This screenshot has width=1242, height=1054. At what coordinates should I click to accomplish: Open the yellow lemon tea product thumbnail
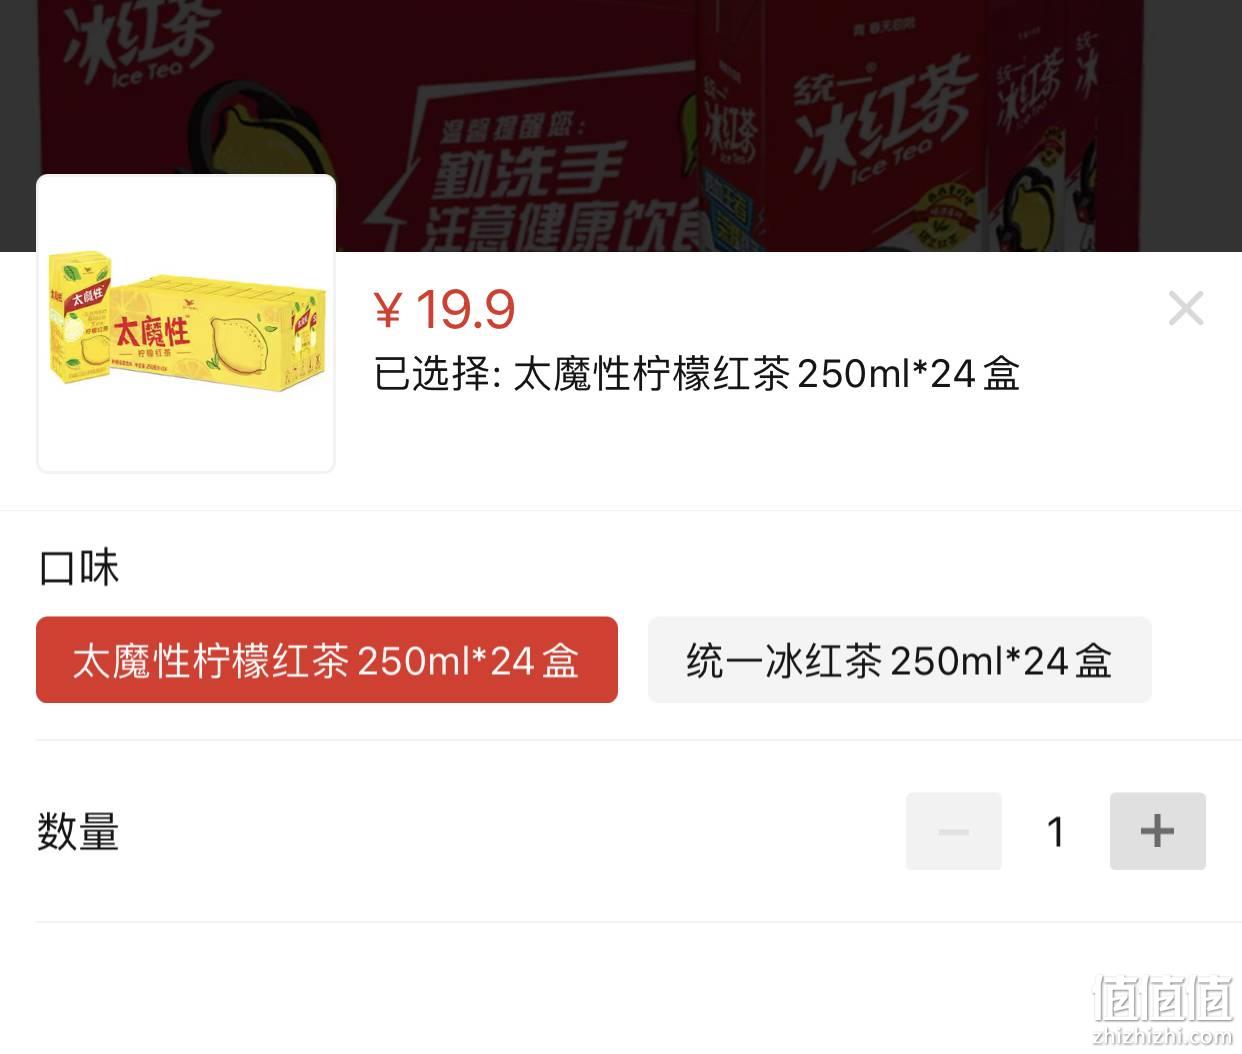coord(186,323)
